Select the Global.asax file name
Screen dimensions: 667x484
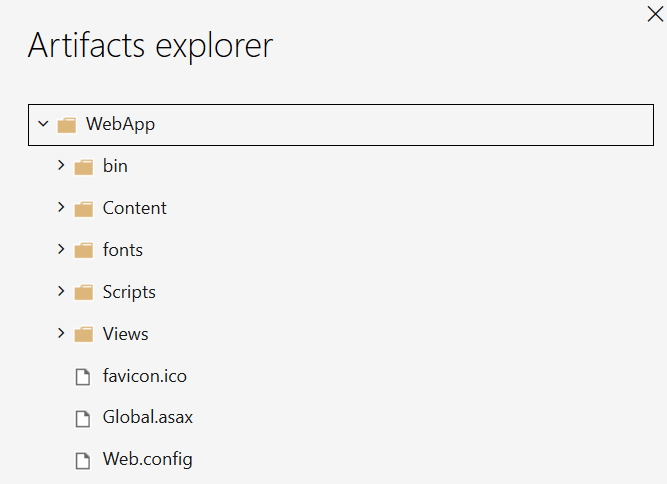tap(147, 418)
